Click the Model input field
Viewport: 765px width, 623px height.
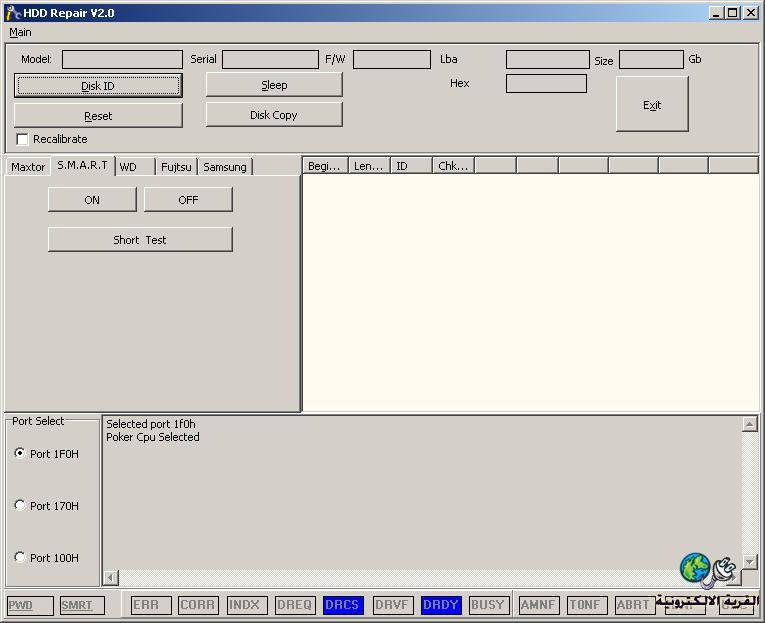tap(122, 60)
